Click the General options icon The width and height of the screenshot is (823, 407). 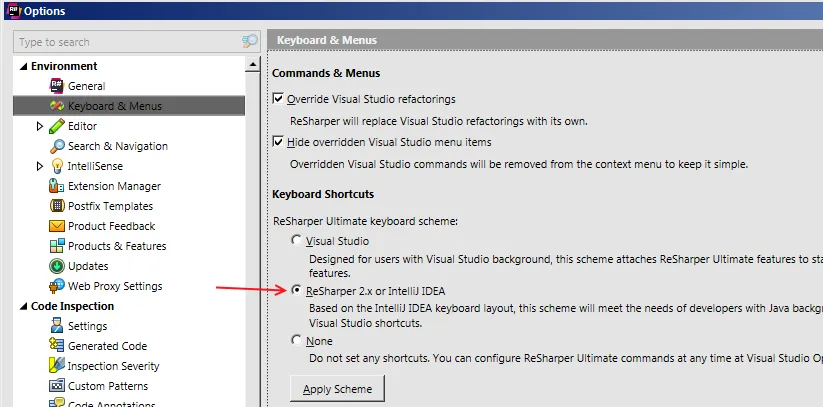(57, 86)
